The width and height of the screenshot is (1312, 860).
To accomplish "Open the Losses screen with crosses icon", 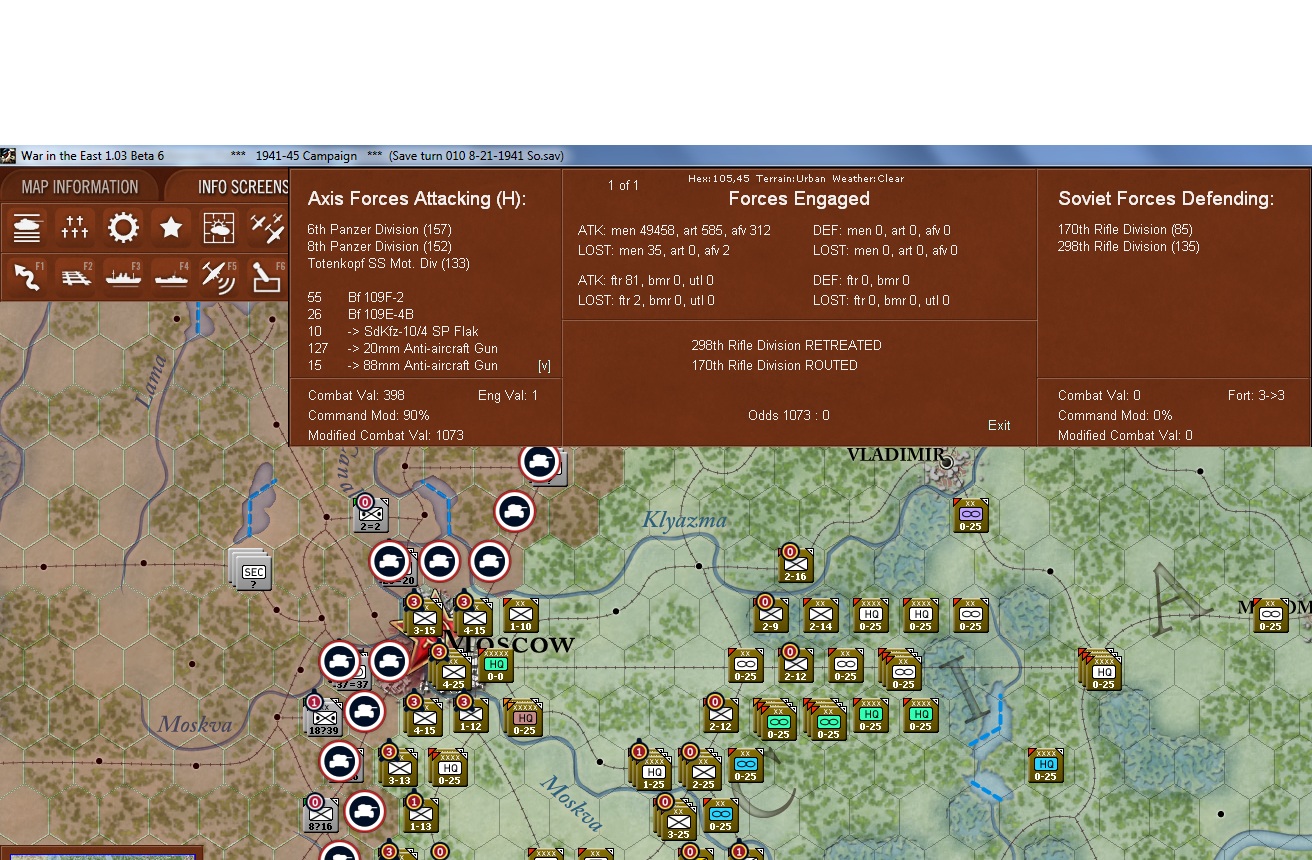I will 75,228.
